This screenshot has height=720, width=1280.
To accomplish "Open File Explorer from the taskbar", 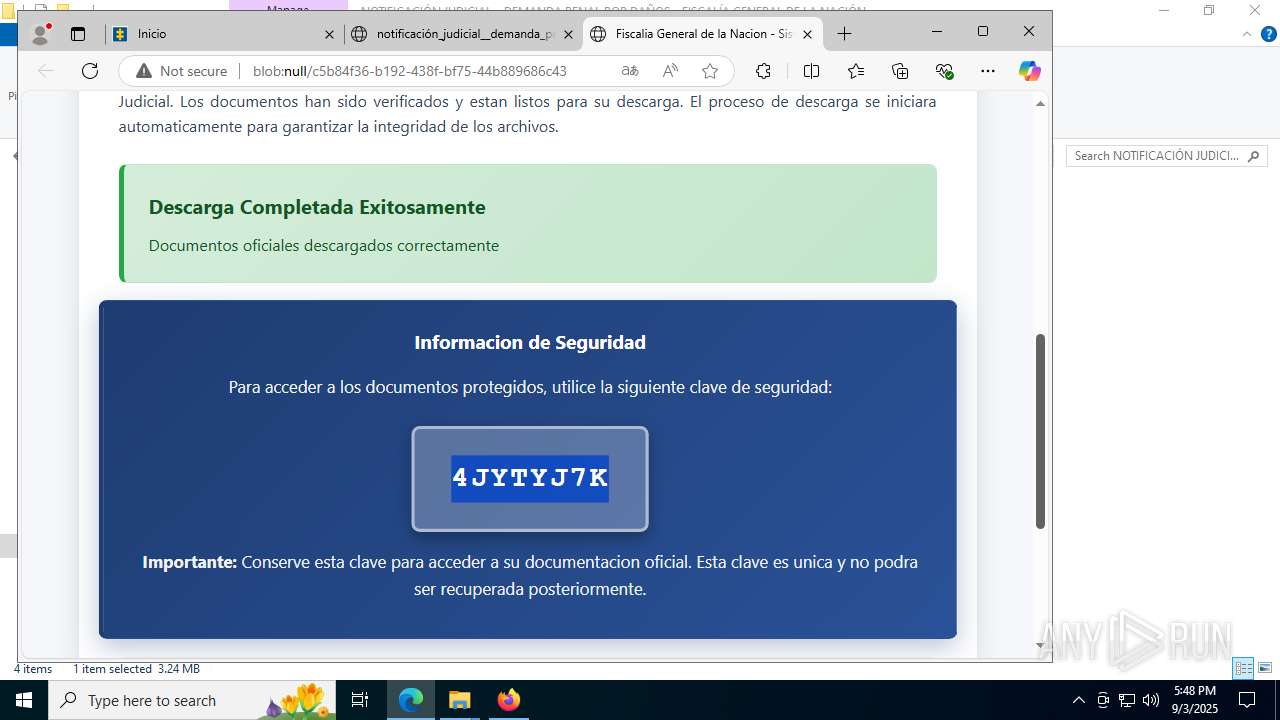I will (459, 700).
